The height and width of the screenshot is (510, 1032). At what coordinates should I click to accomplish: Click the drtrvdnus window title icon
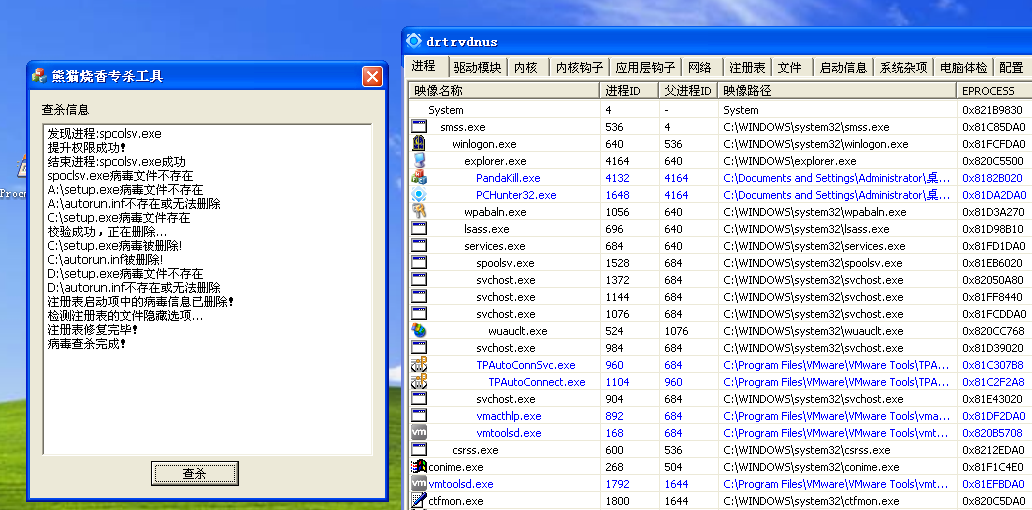414,41
